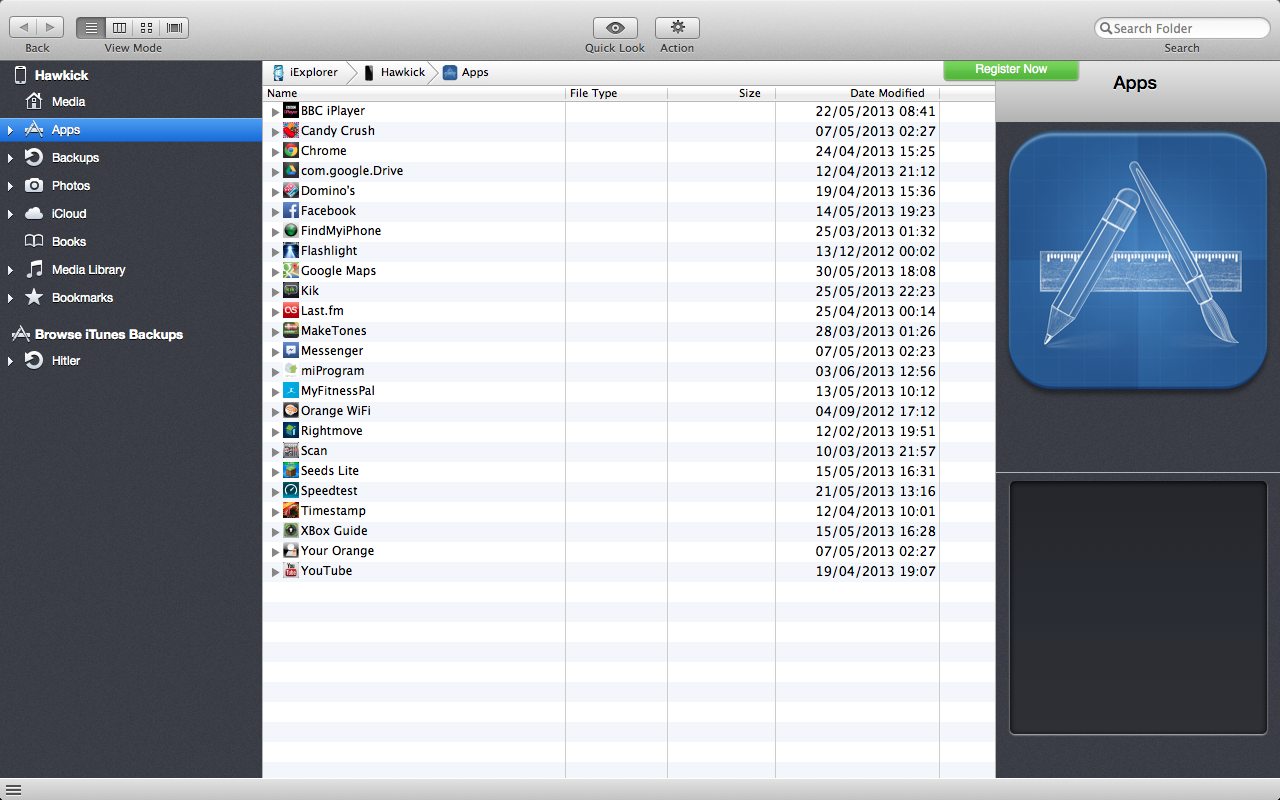This screenshot has width=1280, height=800.
Task: Click the list icon in bottom status bar
Action: pos(13,790)
